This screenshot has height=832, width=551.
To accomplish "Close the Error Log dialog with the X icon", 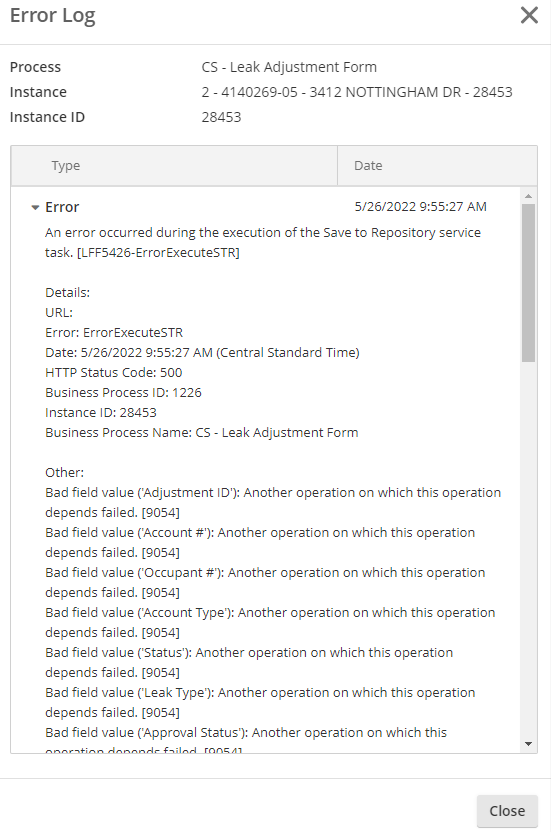I will tap(529, 15).
